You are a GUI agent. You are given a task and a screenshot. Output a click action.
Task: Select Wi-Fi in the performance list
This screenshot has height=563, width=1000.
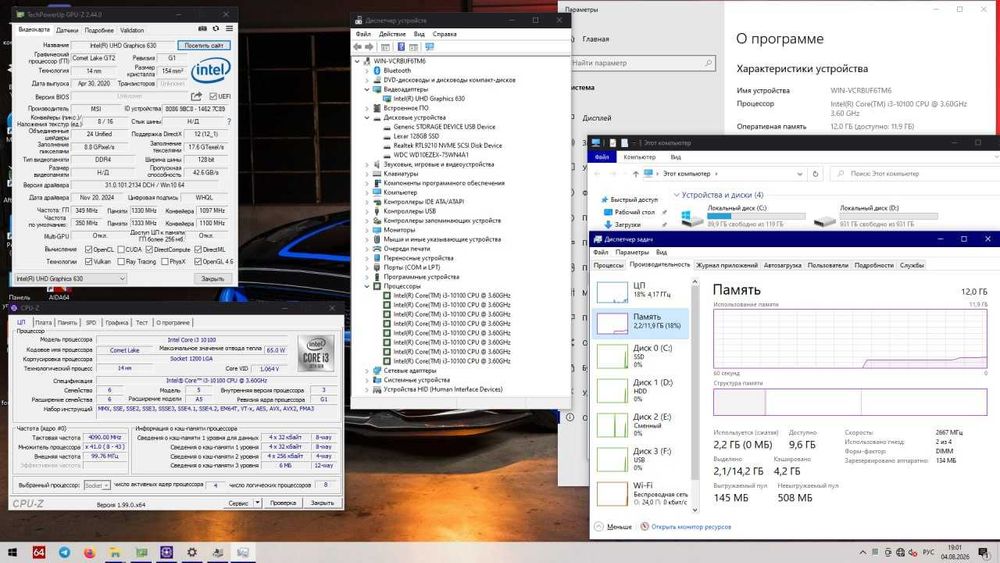pyautogui.click(x=642, y=494)
